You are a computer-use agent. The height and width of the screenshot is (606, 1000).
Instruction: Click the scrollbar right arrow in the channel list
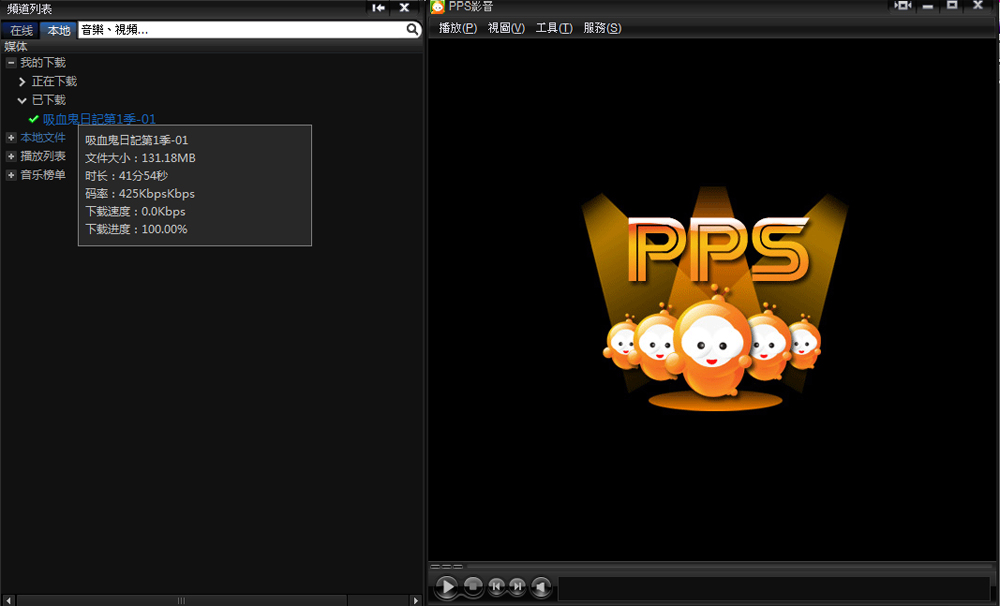click(x=416, y=600)
